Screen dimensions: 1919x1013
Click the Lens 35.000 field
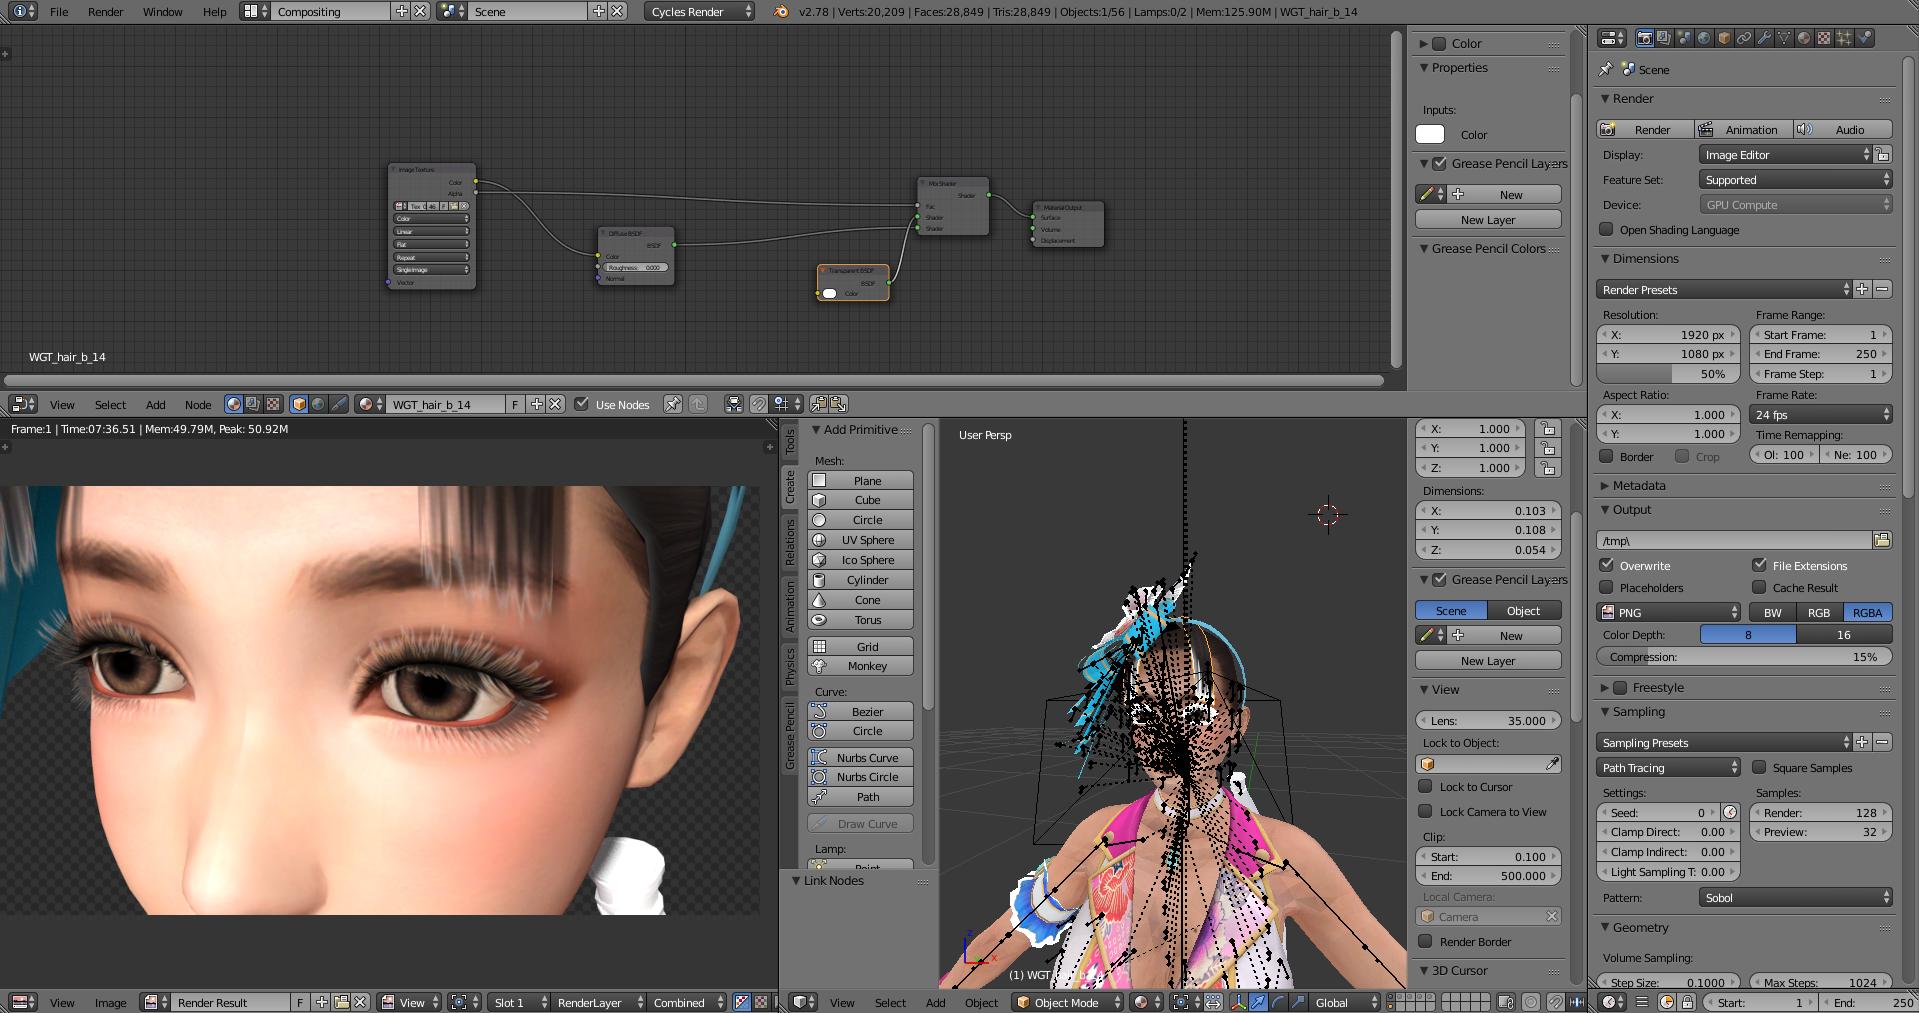(1488, 720)
